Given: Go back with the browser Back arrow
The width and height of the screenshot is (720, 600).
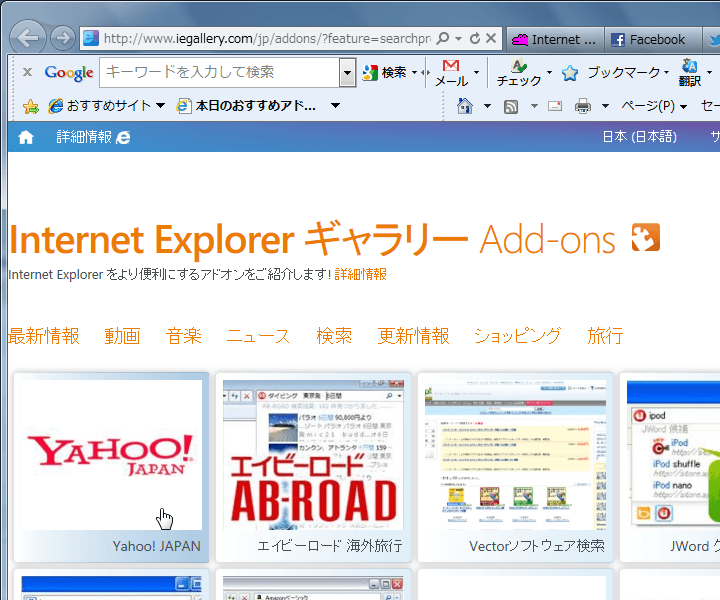Looking at the screenshot, I should click(28, 38).
